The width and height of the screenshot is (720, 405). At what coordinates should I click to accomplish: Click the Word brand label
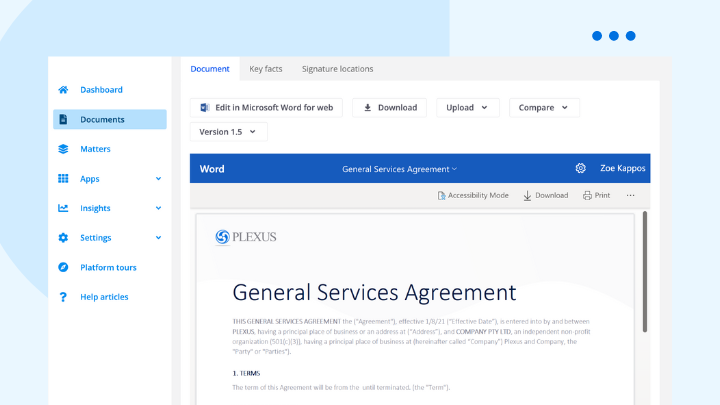click(212, 169)
